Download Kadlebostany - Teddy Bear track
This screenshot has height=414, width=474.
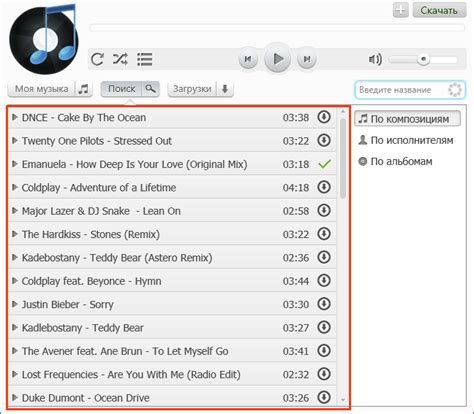(324, 327)
